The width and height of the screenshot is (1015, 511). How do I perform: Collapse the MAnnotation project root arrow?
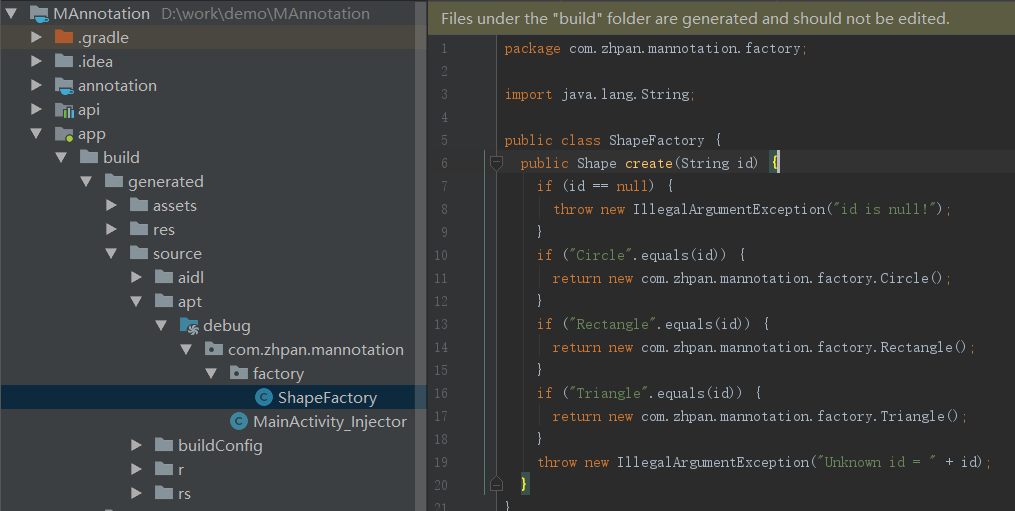point(11,14)
